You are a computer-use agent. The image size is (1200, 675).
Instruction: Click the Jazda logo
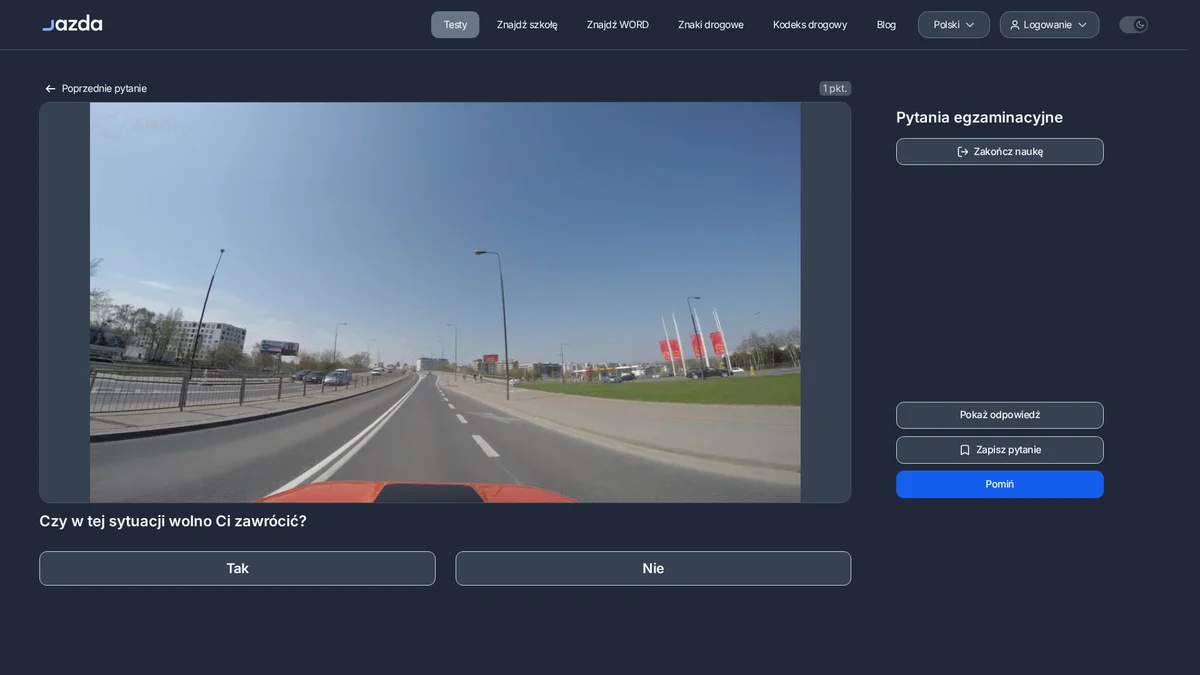coord(72,23)
